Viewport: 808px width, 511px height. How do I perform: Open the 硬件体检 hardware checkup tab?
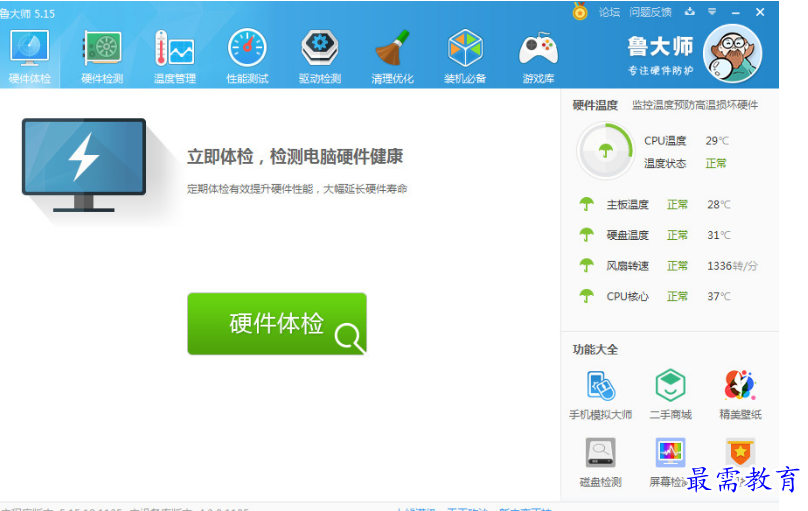coord(29,57)
